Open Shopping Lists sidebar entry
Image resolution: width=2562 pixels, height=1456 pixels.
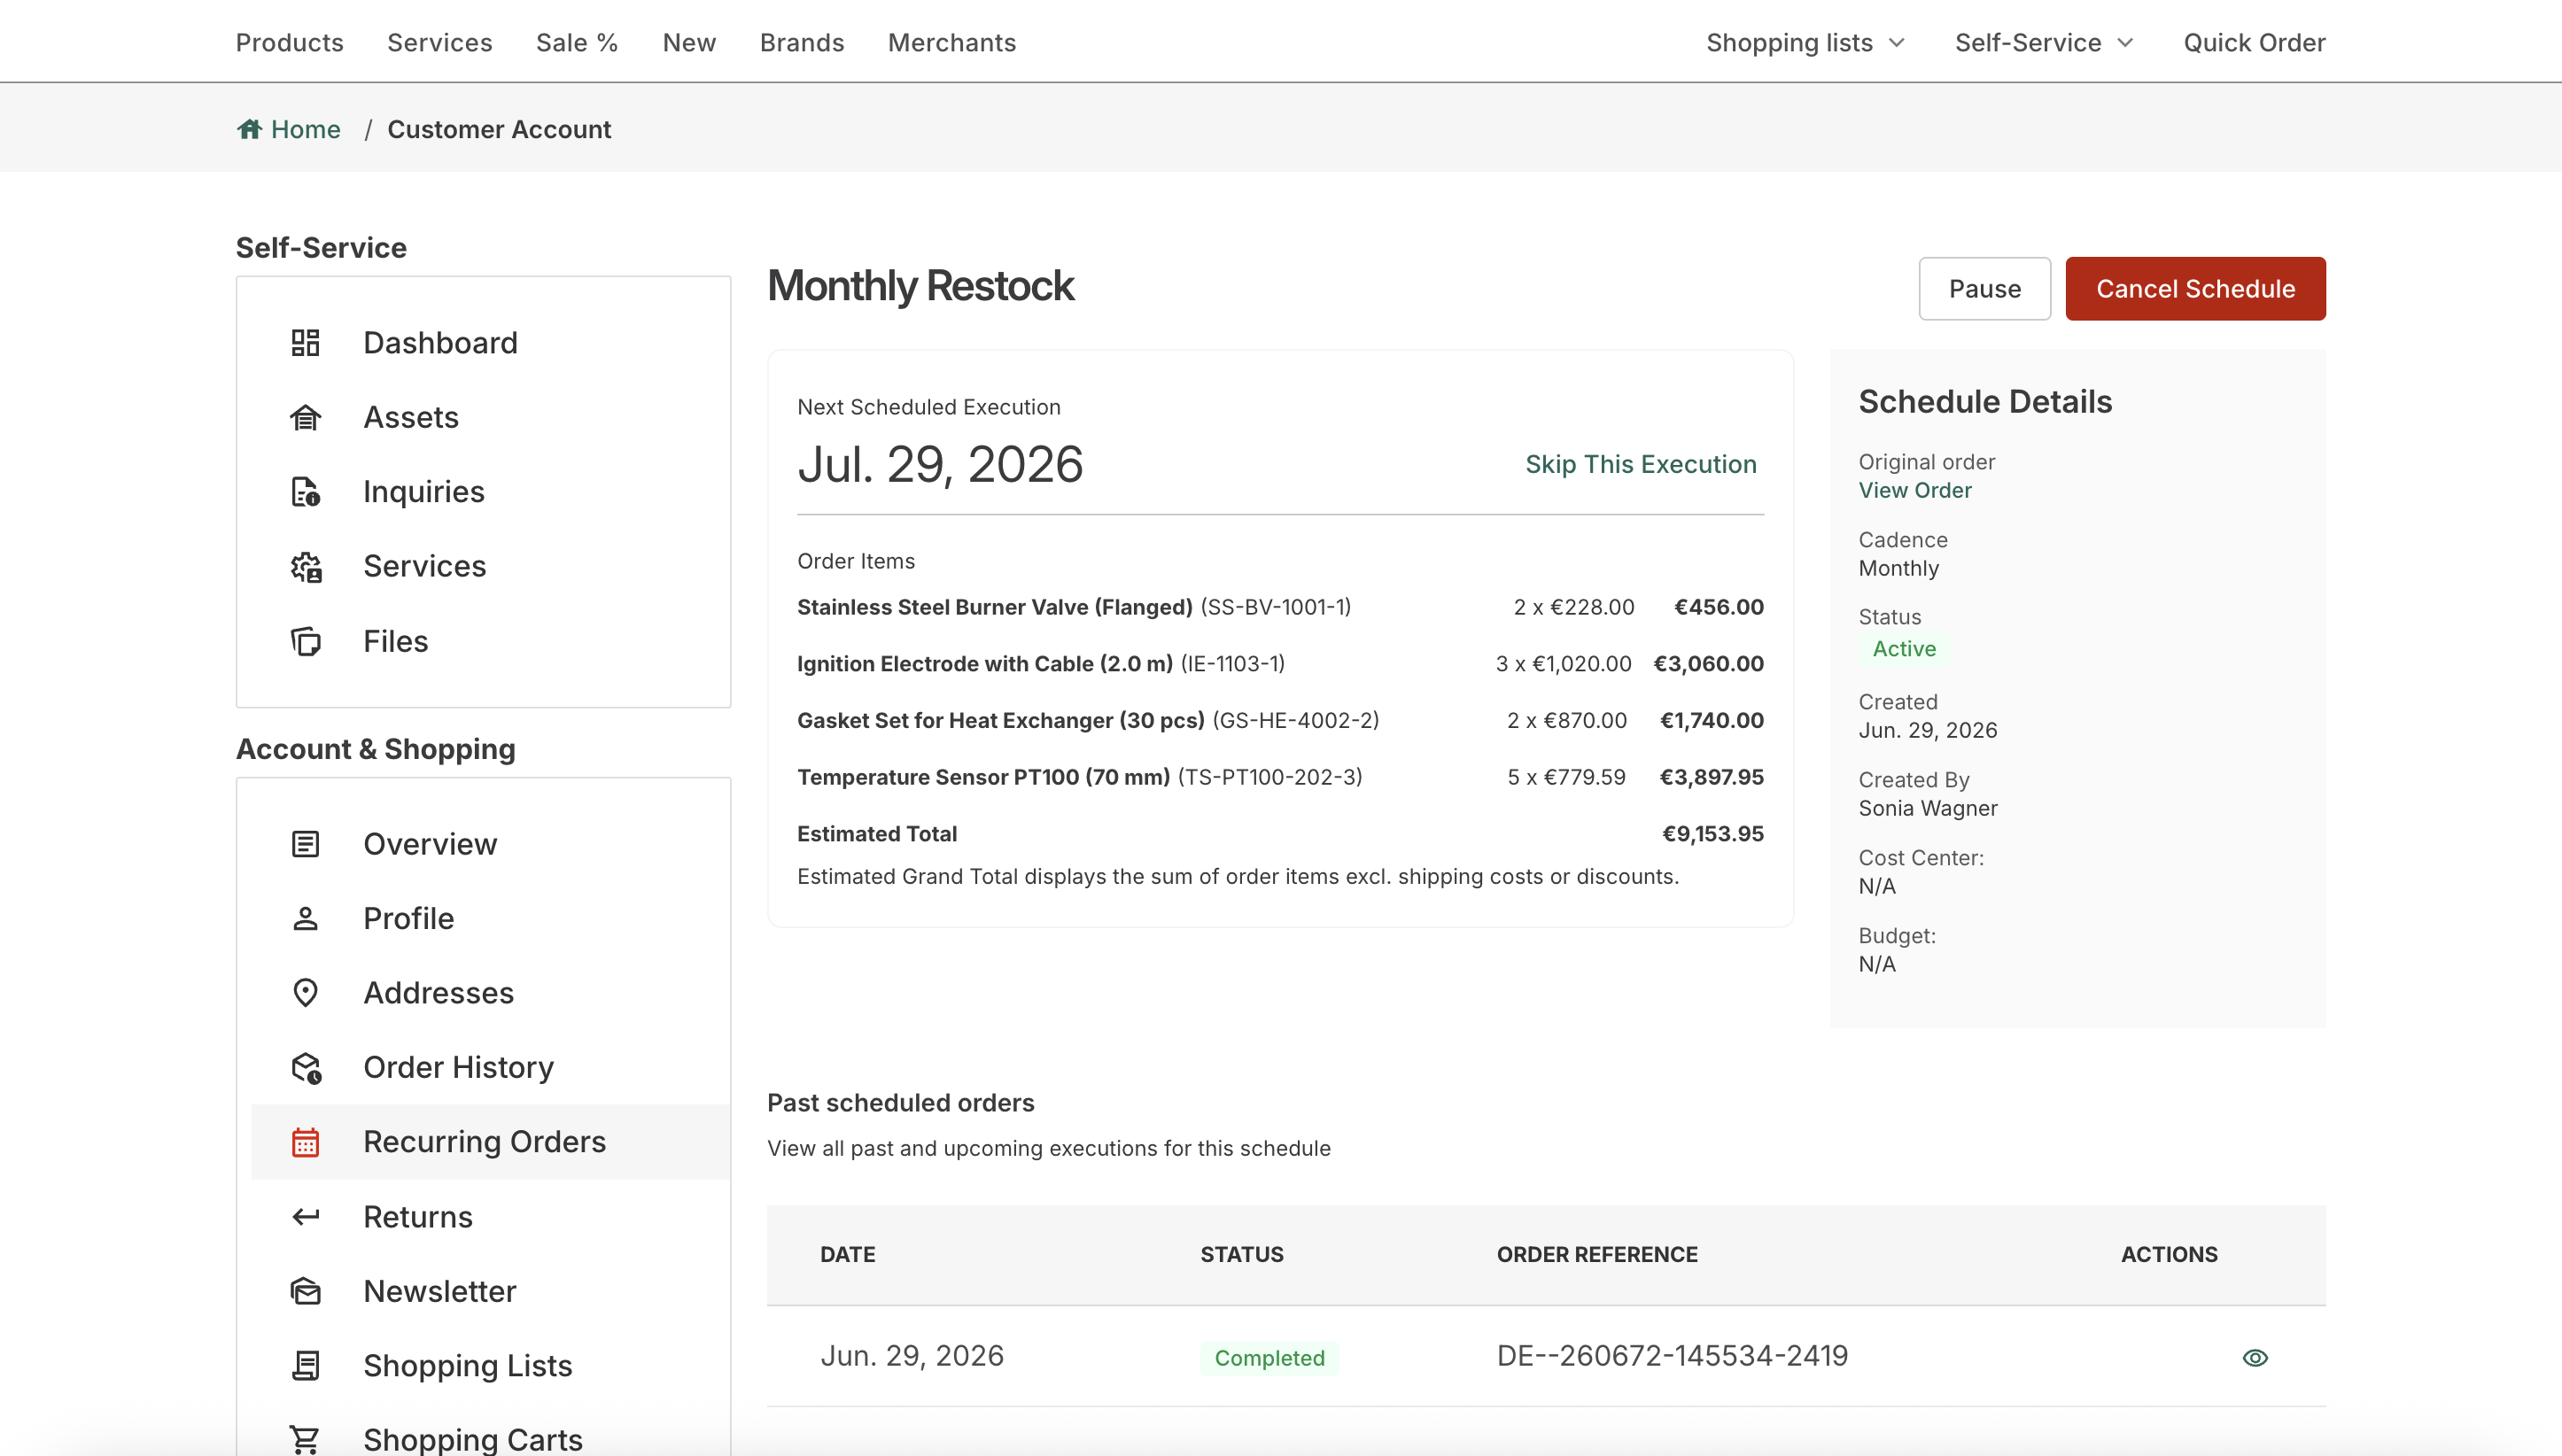click(x=467, y=1366)
